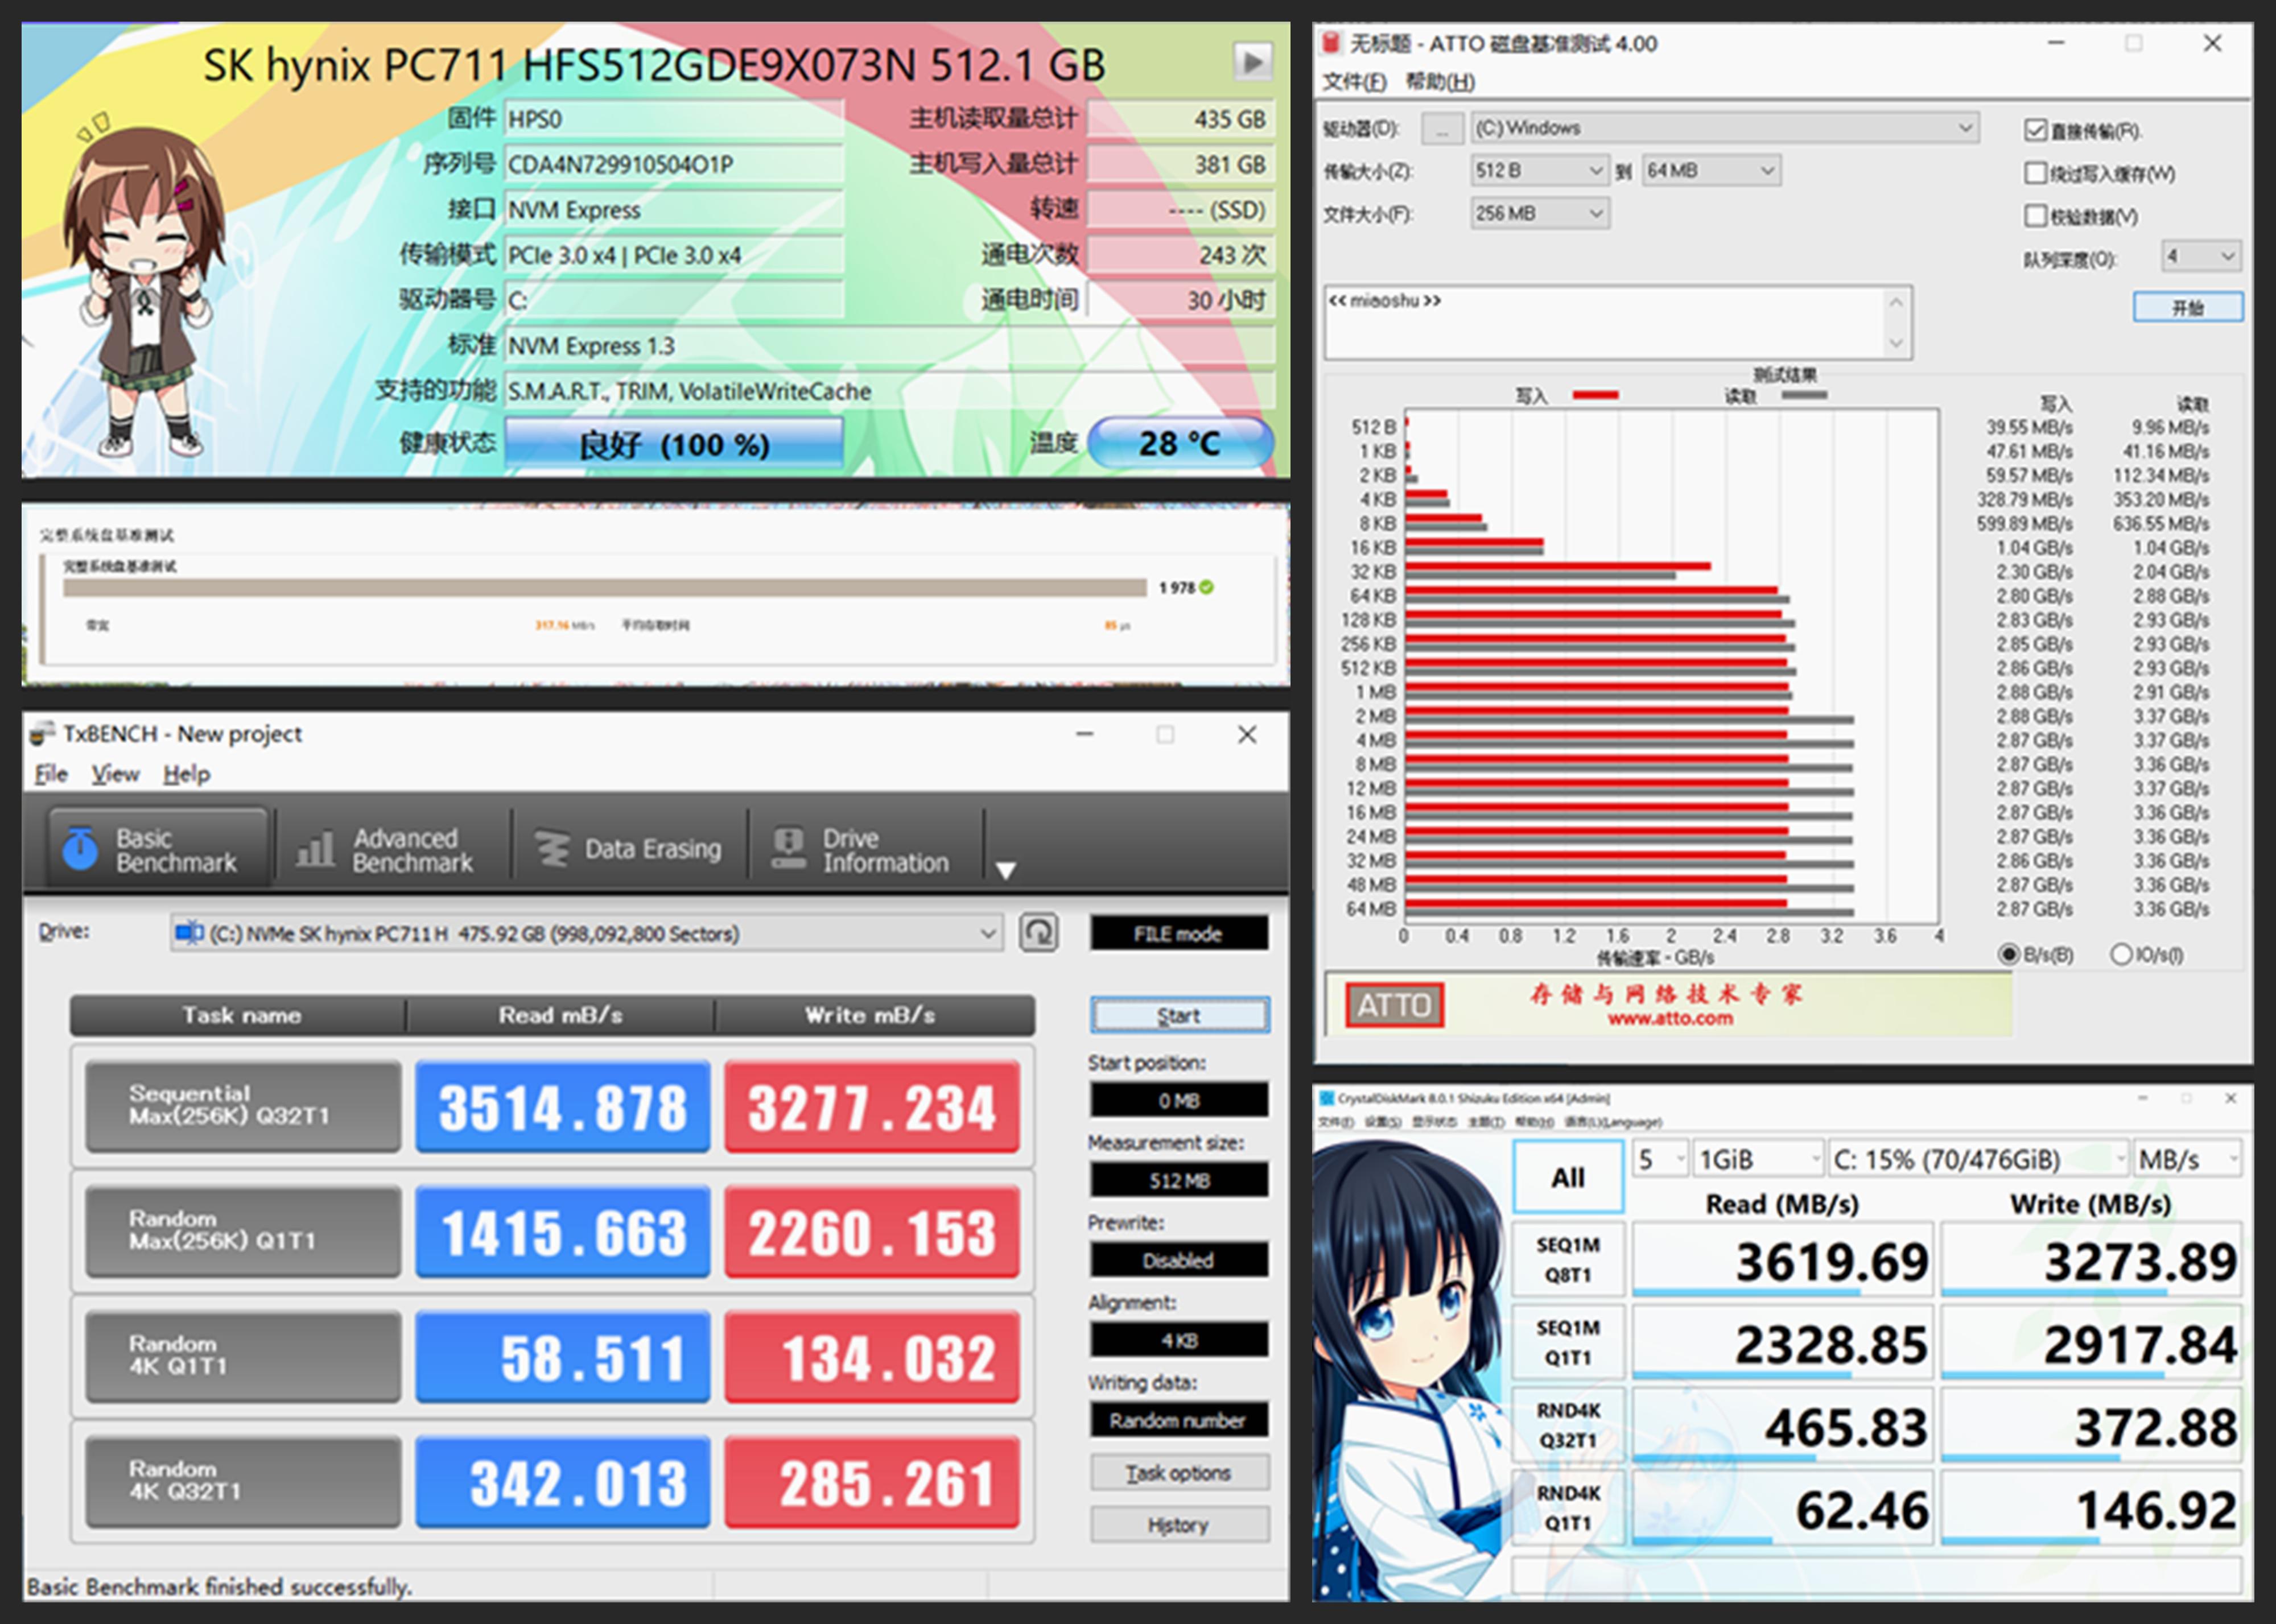Click the miaoshu description text field
The image size is (2276, 1624).
point(1605,322)
